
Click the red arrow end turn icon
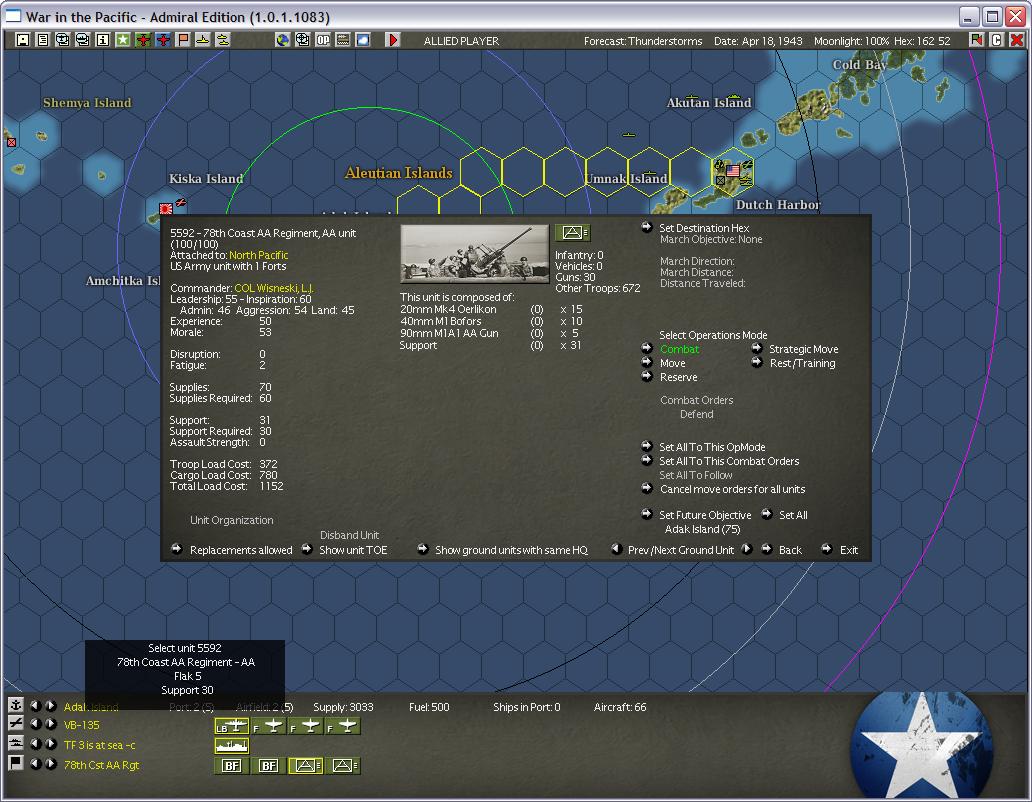(x=393, y=40)
